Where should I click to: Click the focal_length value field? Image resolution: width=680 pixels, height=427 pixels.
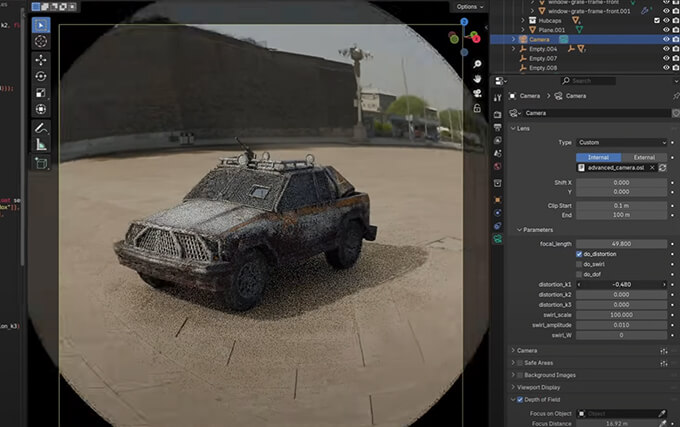click(621, 244)
